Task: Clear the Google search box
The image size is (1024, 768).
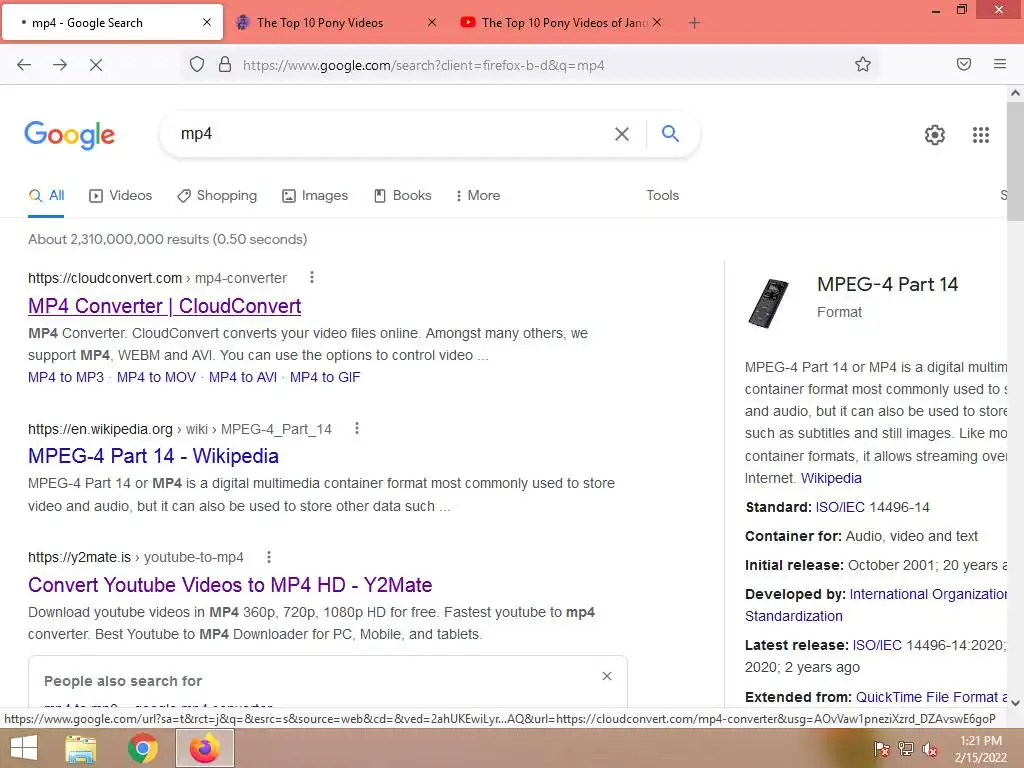Action: pyautogui.click(x=622, y=134)
